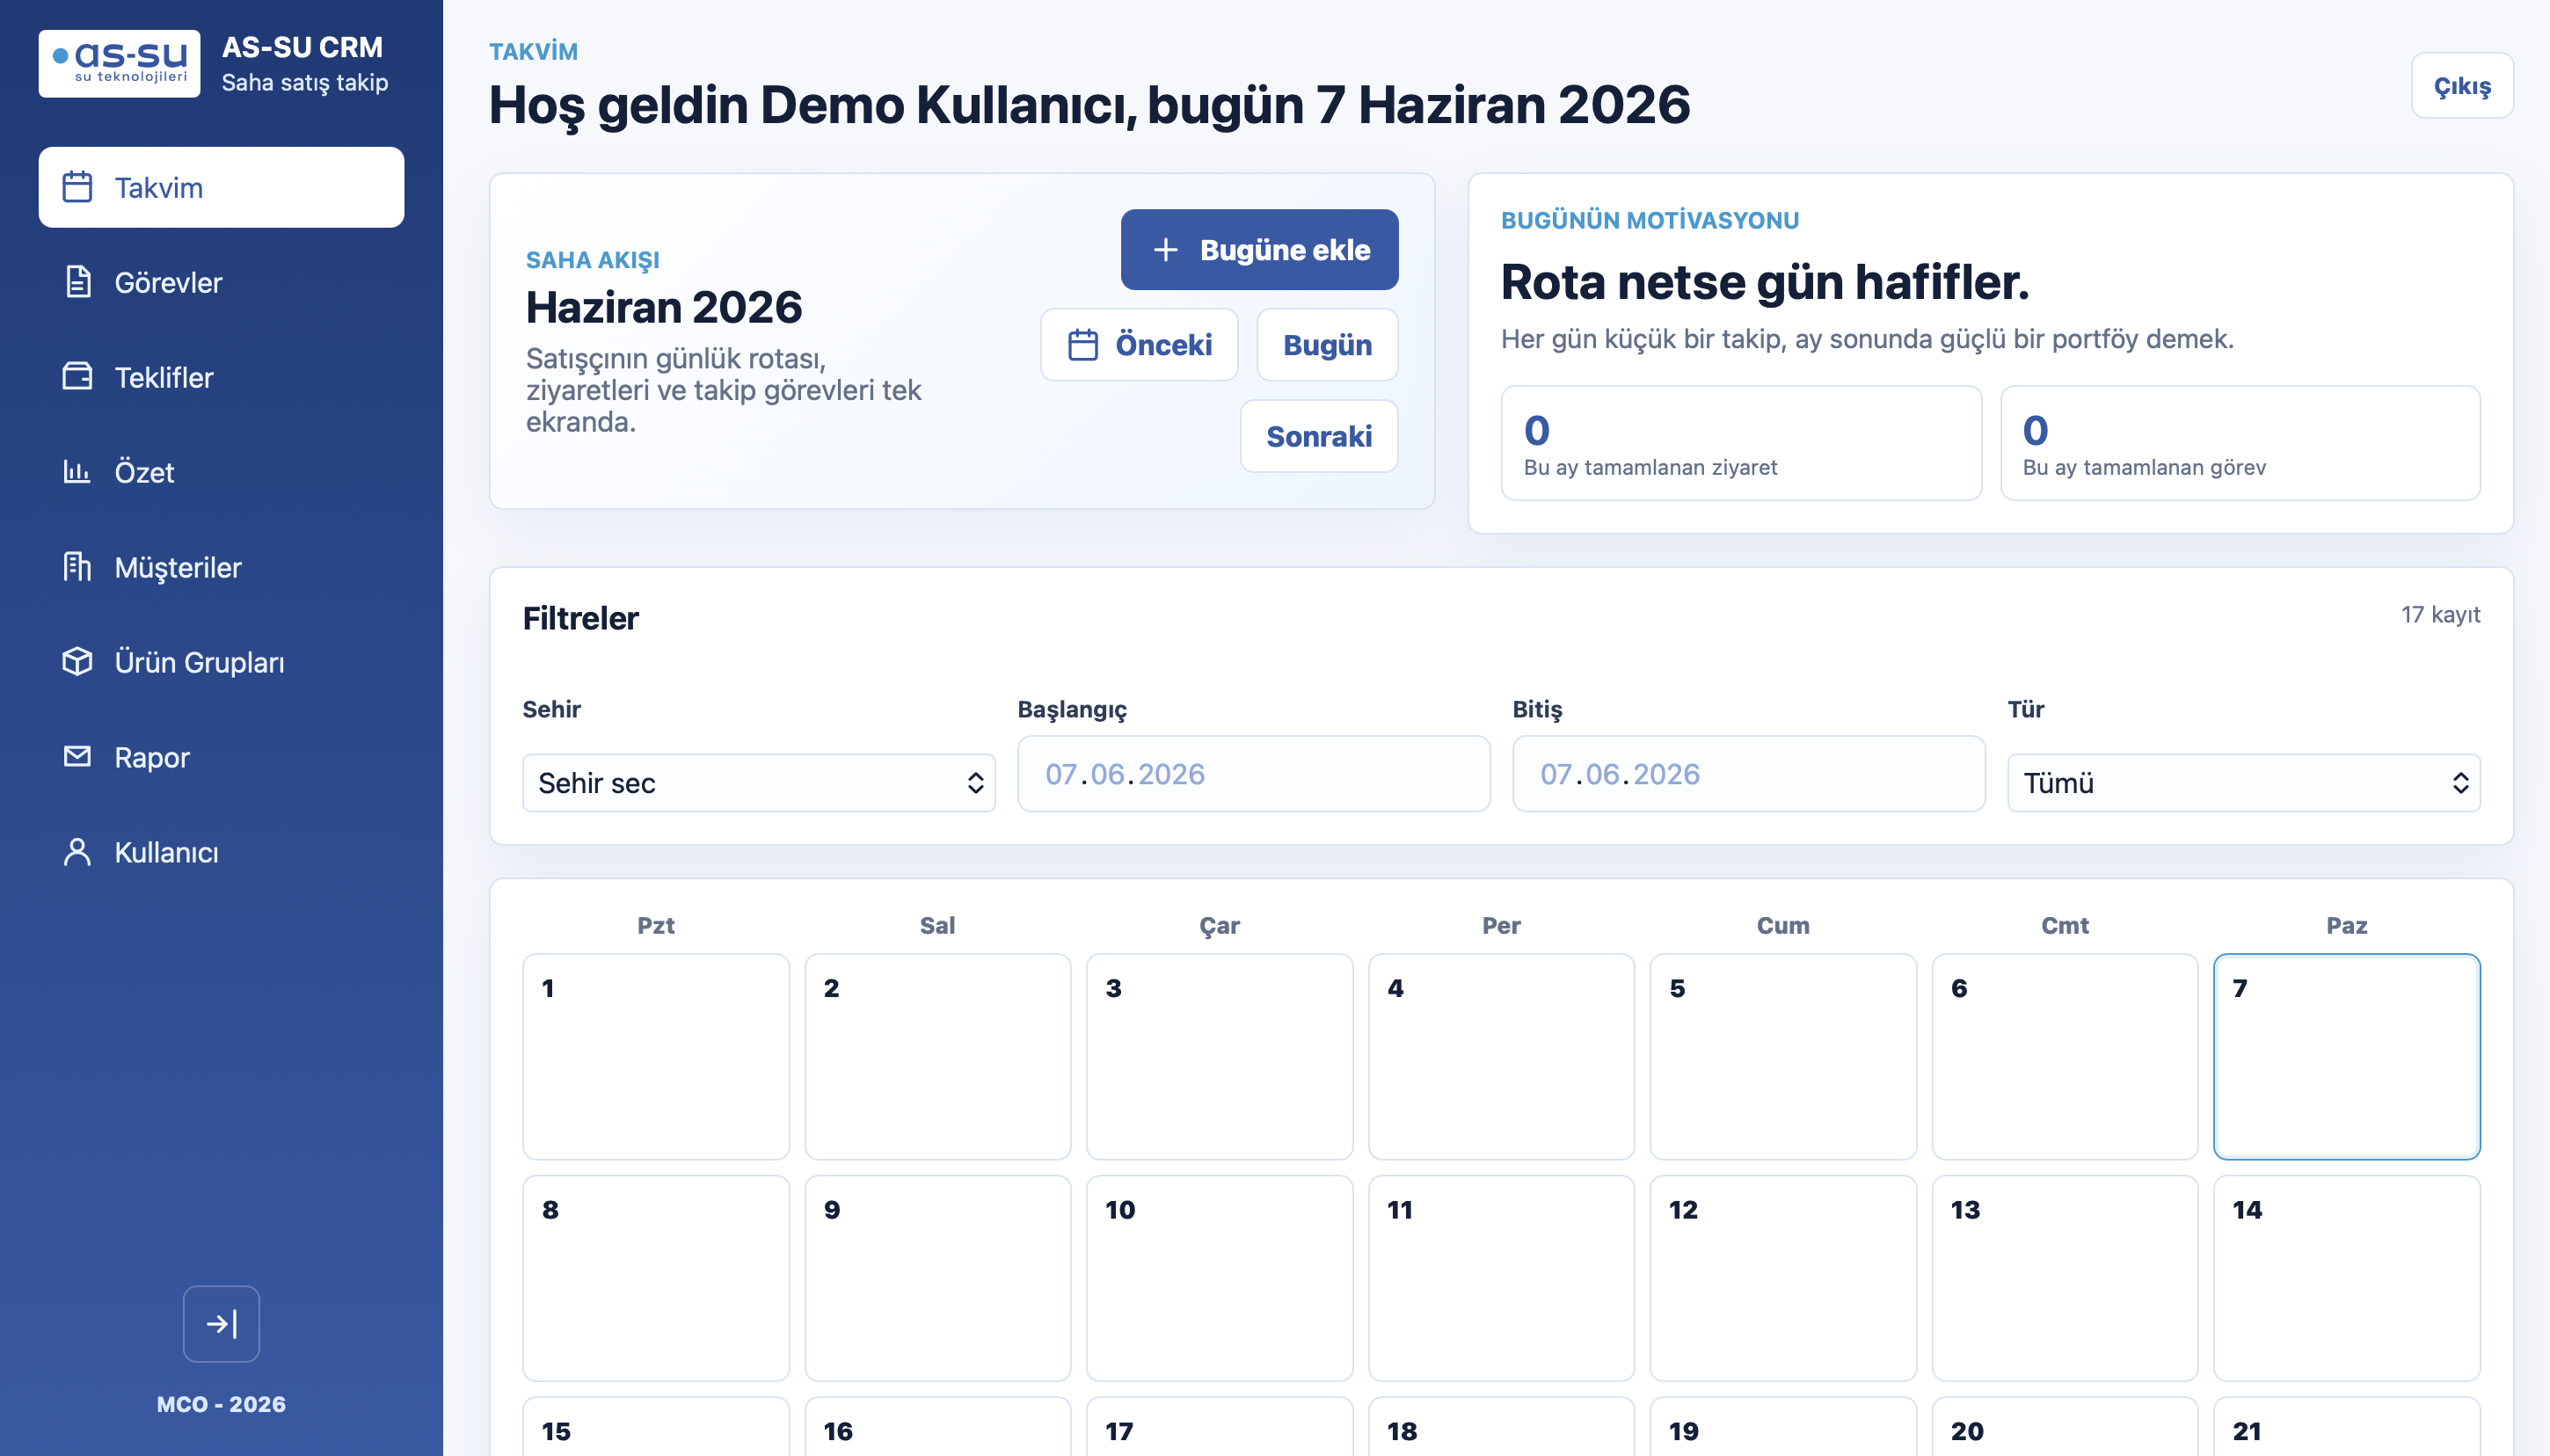The height and width of the screenshot is (1456, 2550).
Task: Open the Takvim menu item
Action: click(221, 187)
